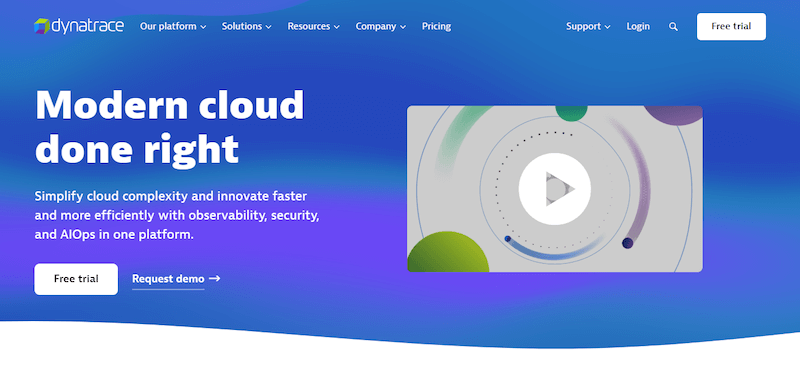The width and height of the screenshot is (800, 369).
Task: Click arrow next to Request demo
Action: 215,279
